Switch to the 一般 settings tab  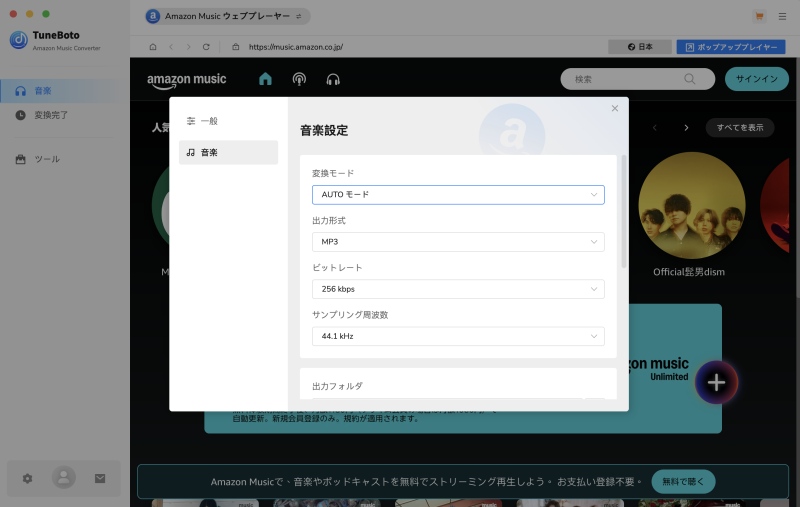point(228,121)
